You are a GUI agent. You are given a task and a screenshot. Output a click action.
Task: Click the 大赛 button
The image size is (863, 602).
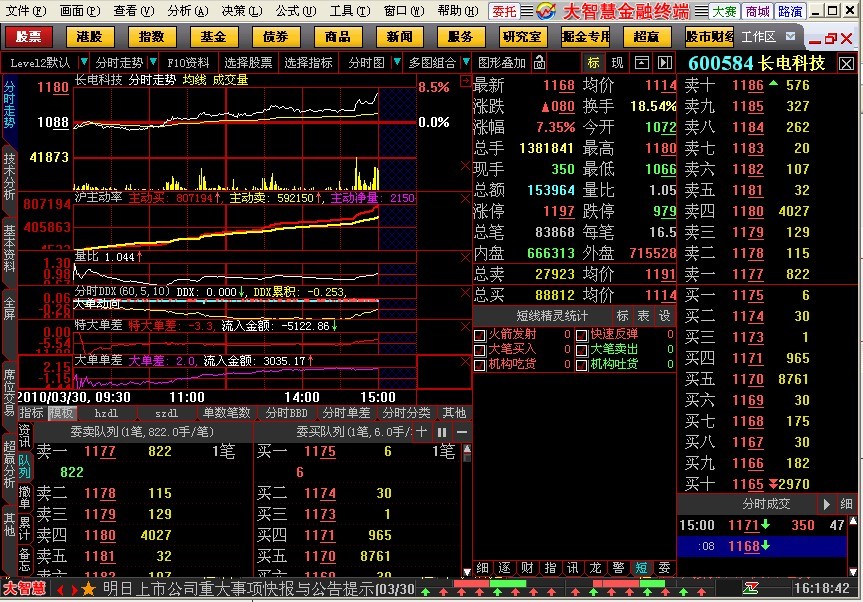(724, 11)
